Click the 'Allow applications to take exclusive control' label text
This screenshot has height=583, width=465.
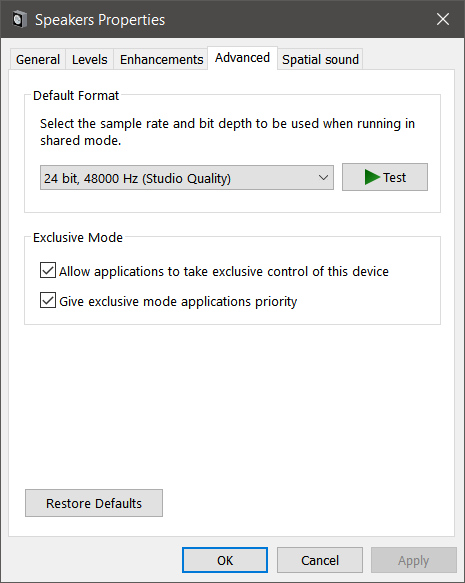(224, 271)
